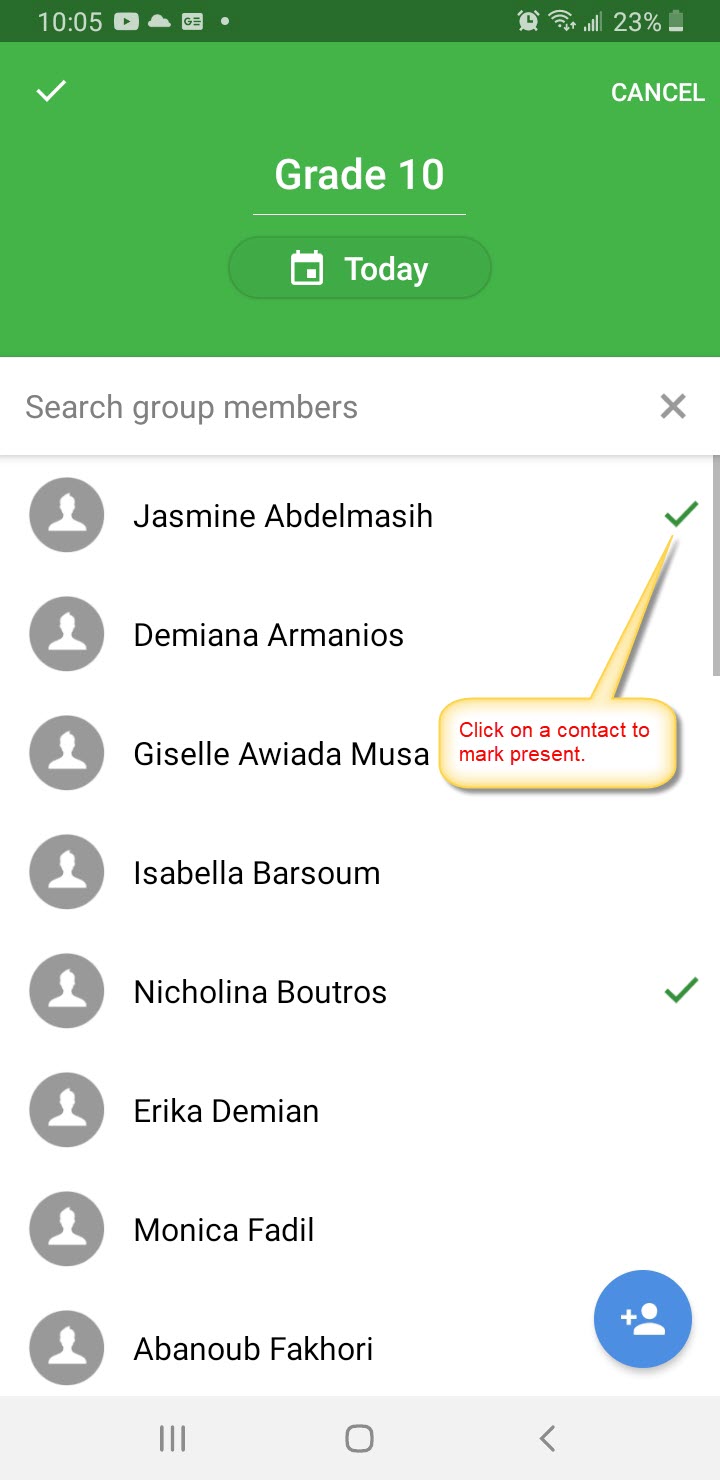720x1480 pixels.
Task: Tap the Android home button
Action: coord(359,1438)
